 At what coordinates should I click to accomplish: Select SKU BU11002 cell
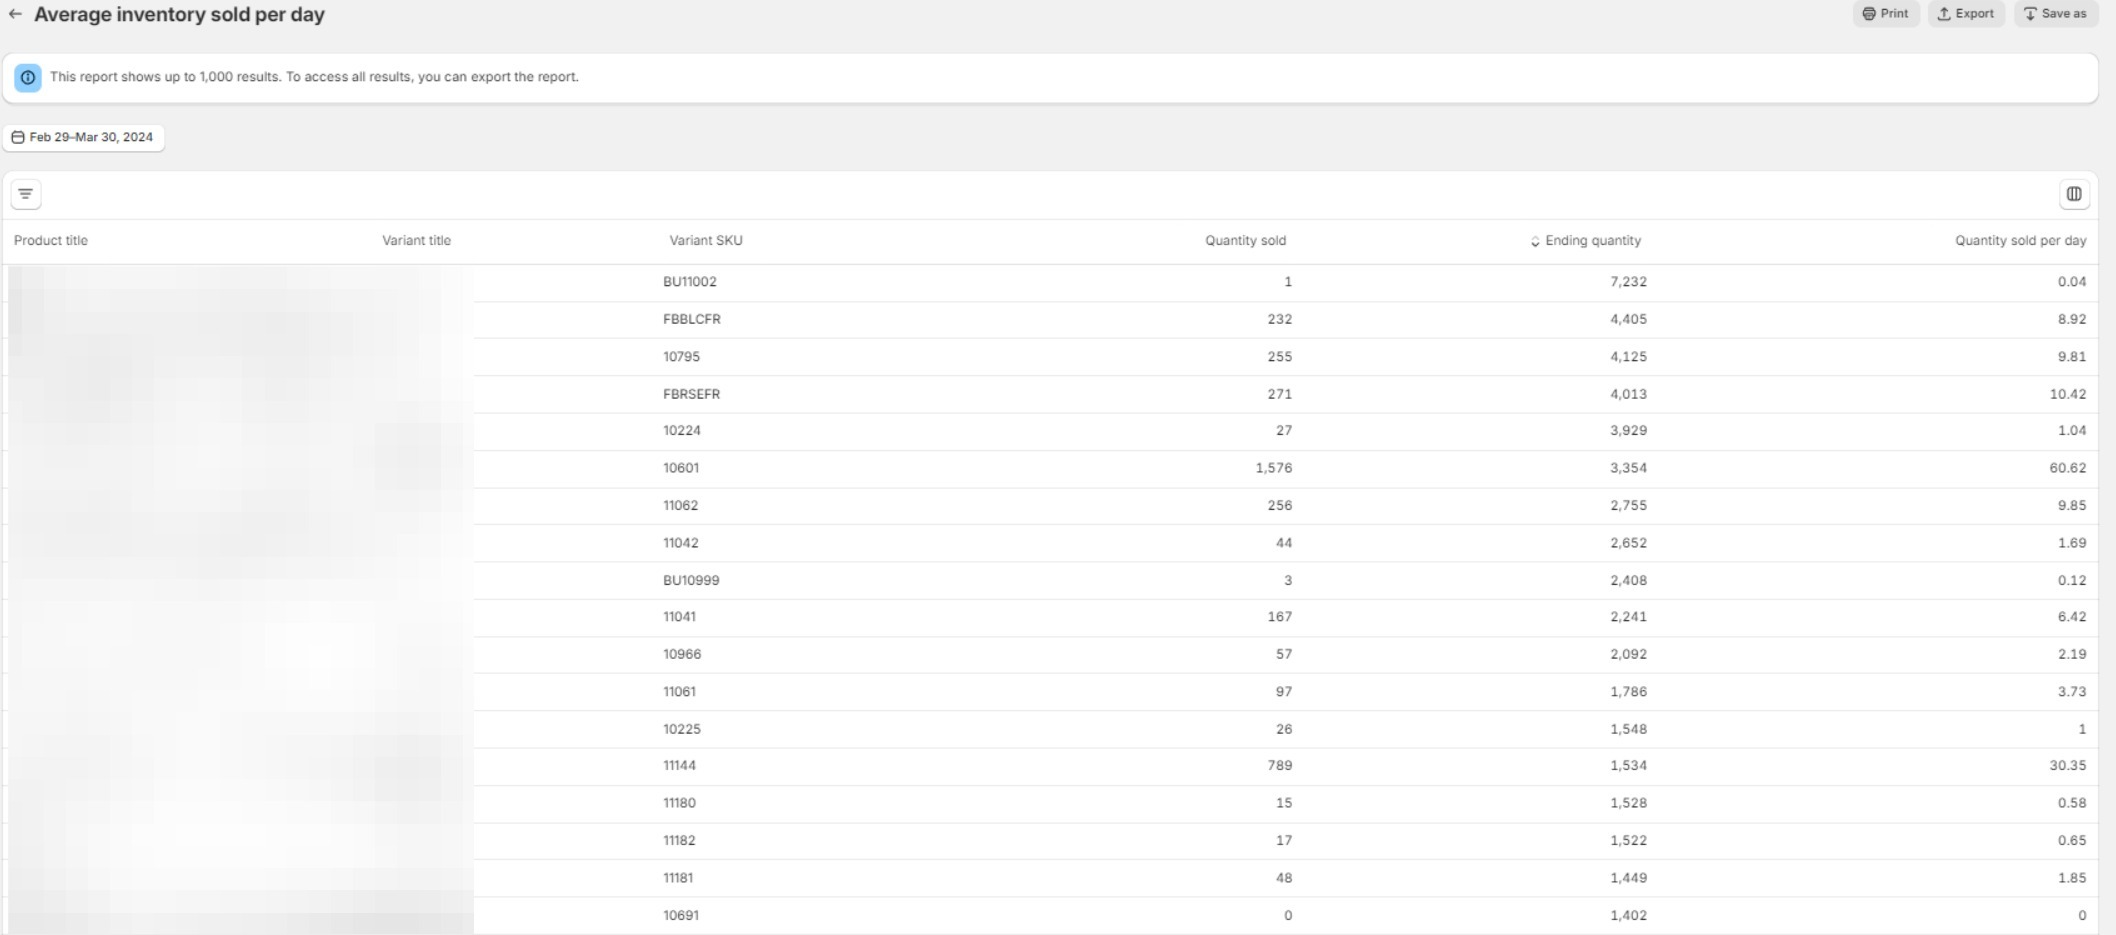click(690, 282)
